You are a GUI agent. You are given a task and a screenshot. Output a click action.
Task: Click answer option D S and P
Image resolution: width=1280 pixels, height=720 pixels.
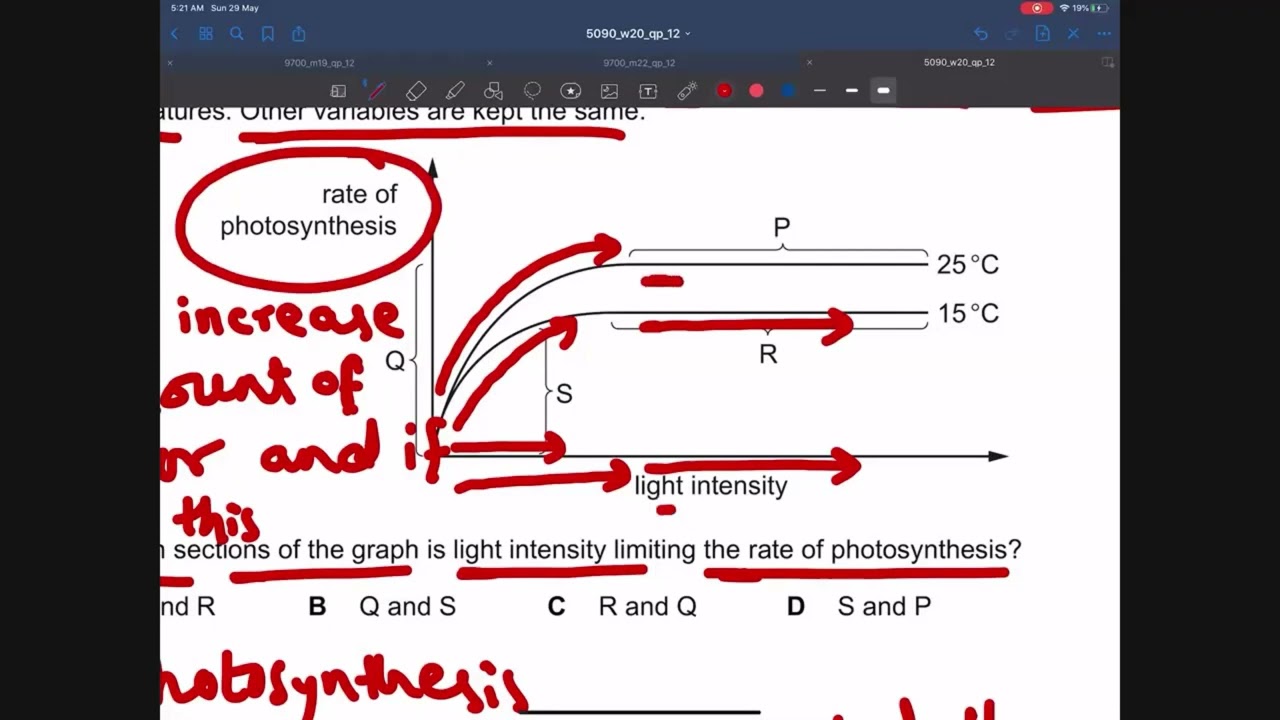[859, 607]
